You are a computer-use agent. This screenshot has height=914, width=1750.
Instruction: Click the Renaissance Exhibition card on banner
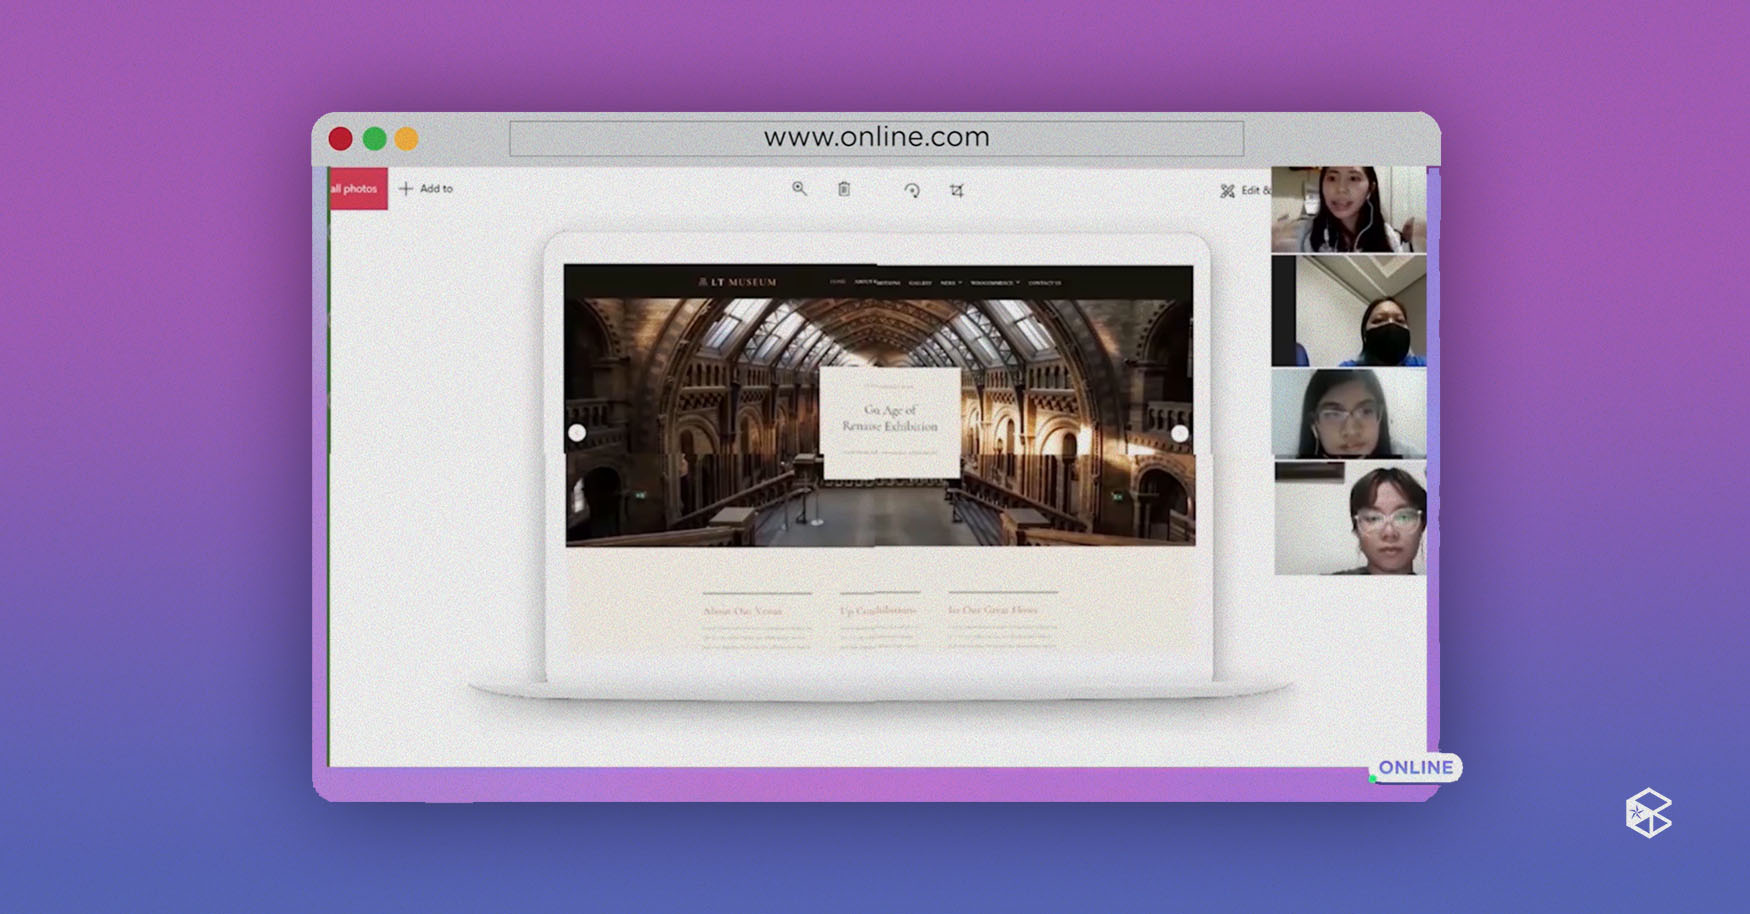pos(890,422)
